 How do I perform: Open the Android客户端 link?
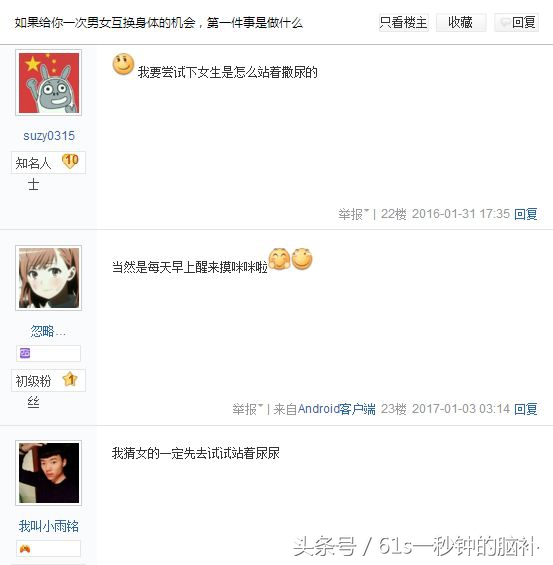pos(336,409)
